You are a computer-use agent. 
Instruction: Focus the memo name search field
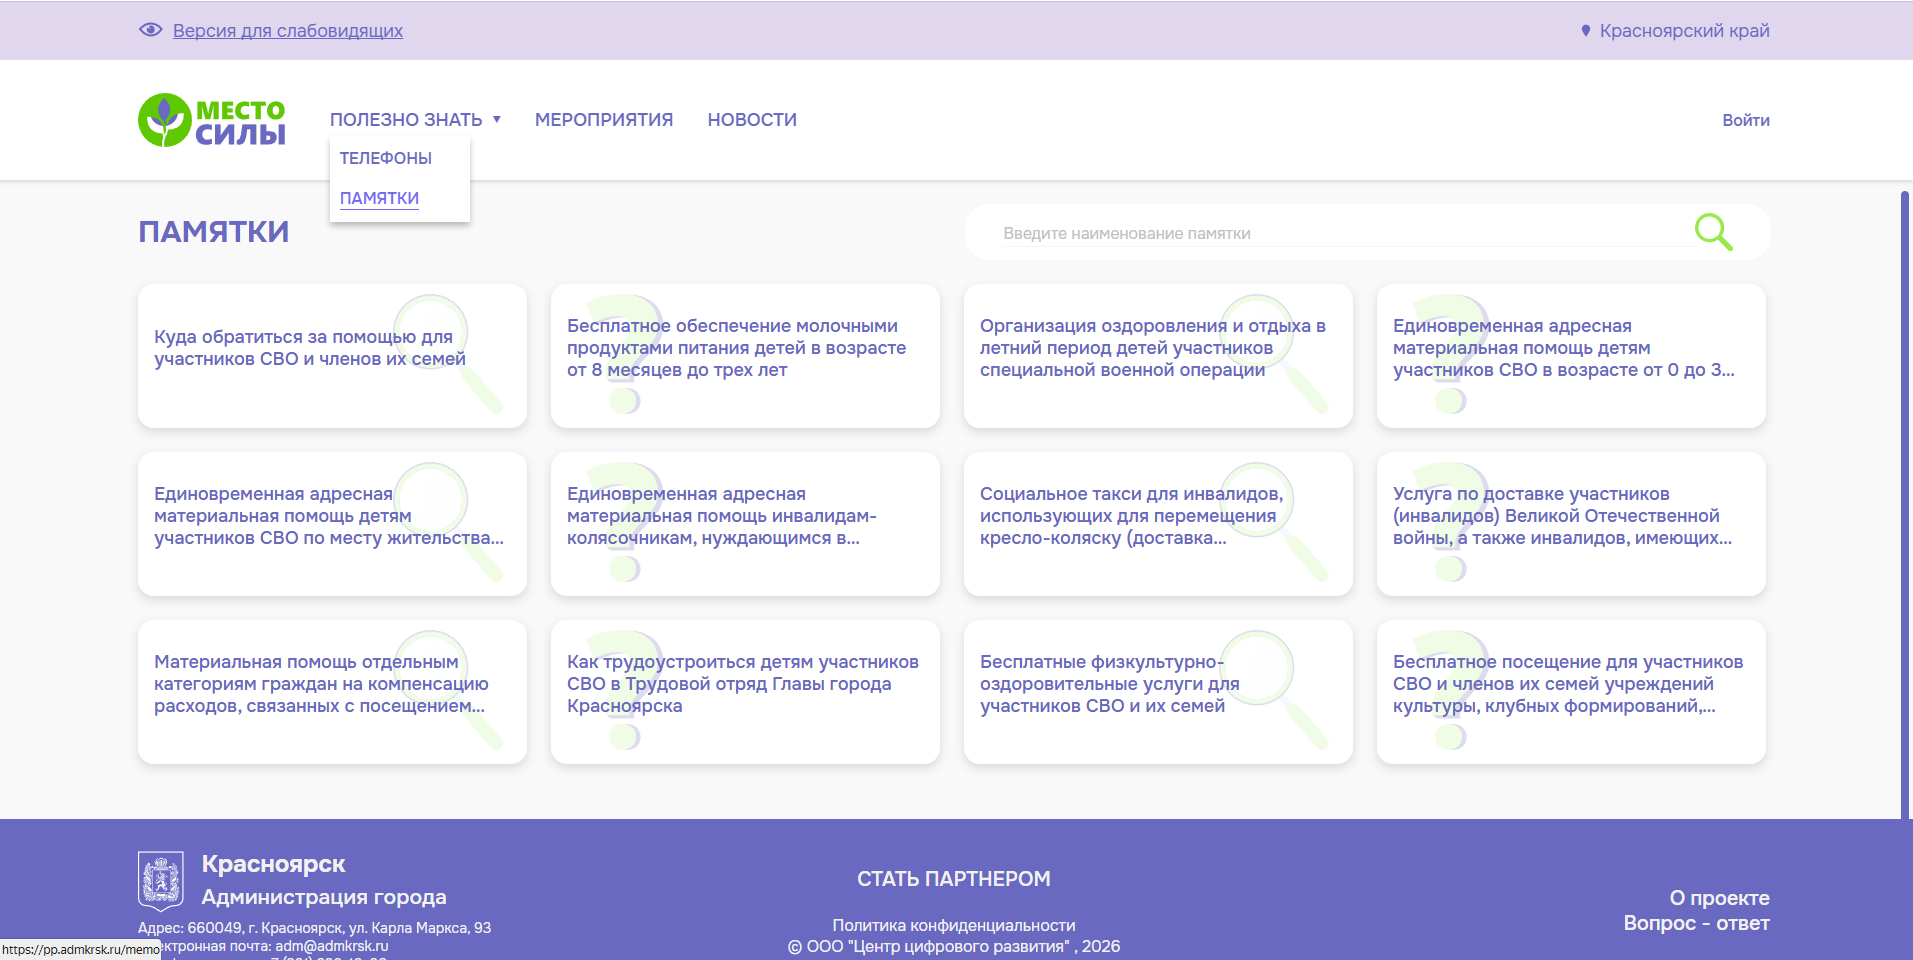[1340, 233]
